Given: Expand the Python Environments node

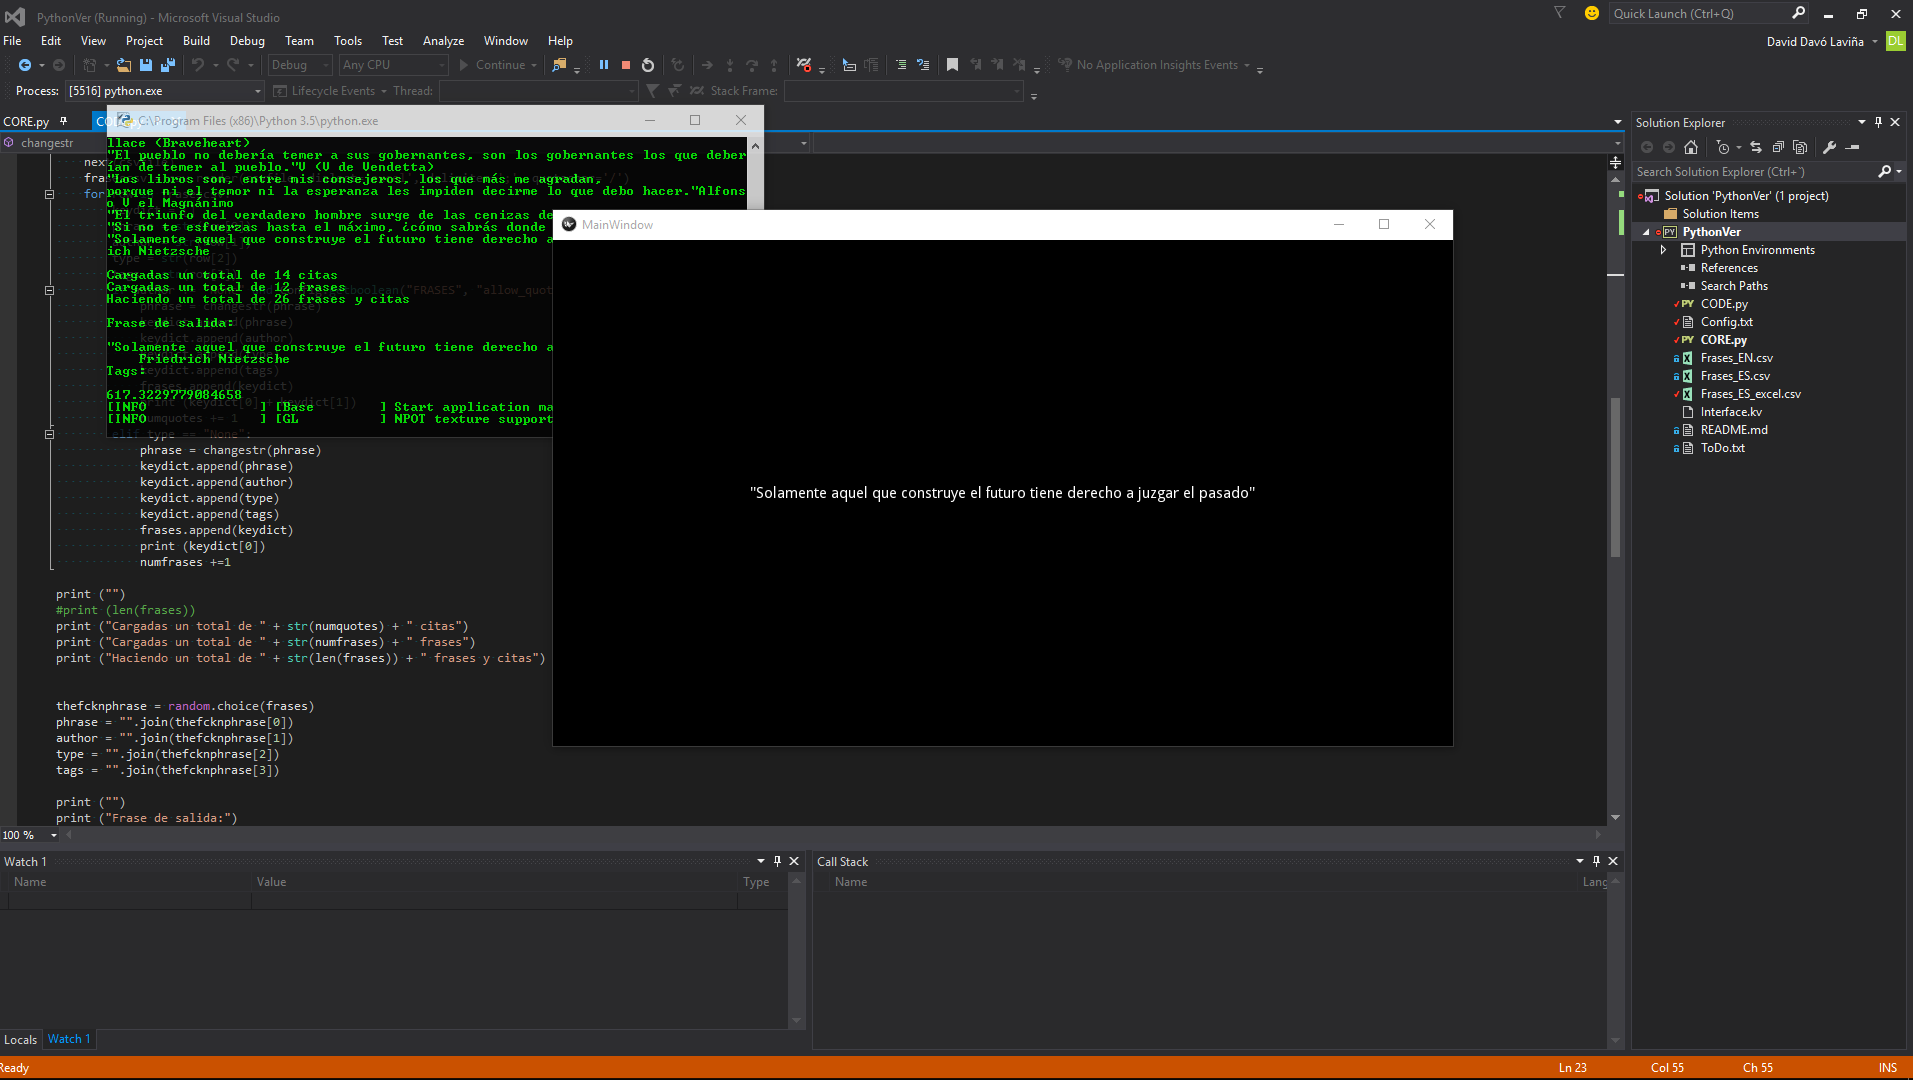Looking at the screenshot, I should (x=1663, y=250).
